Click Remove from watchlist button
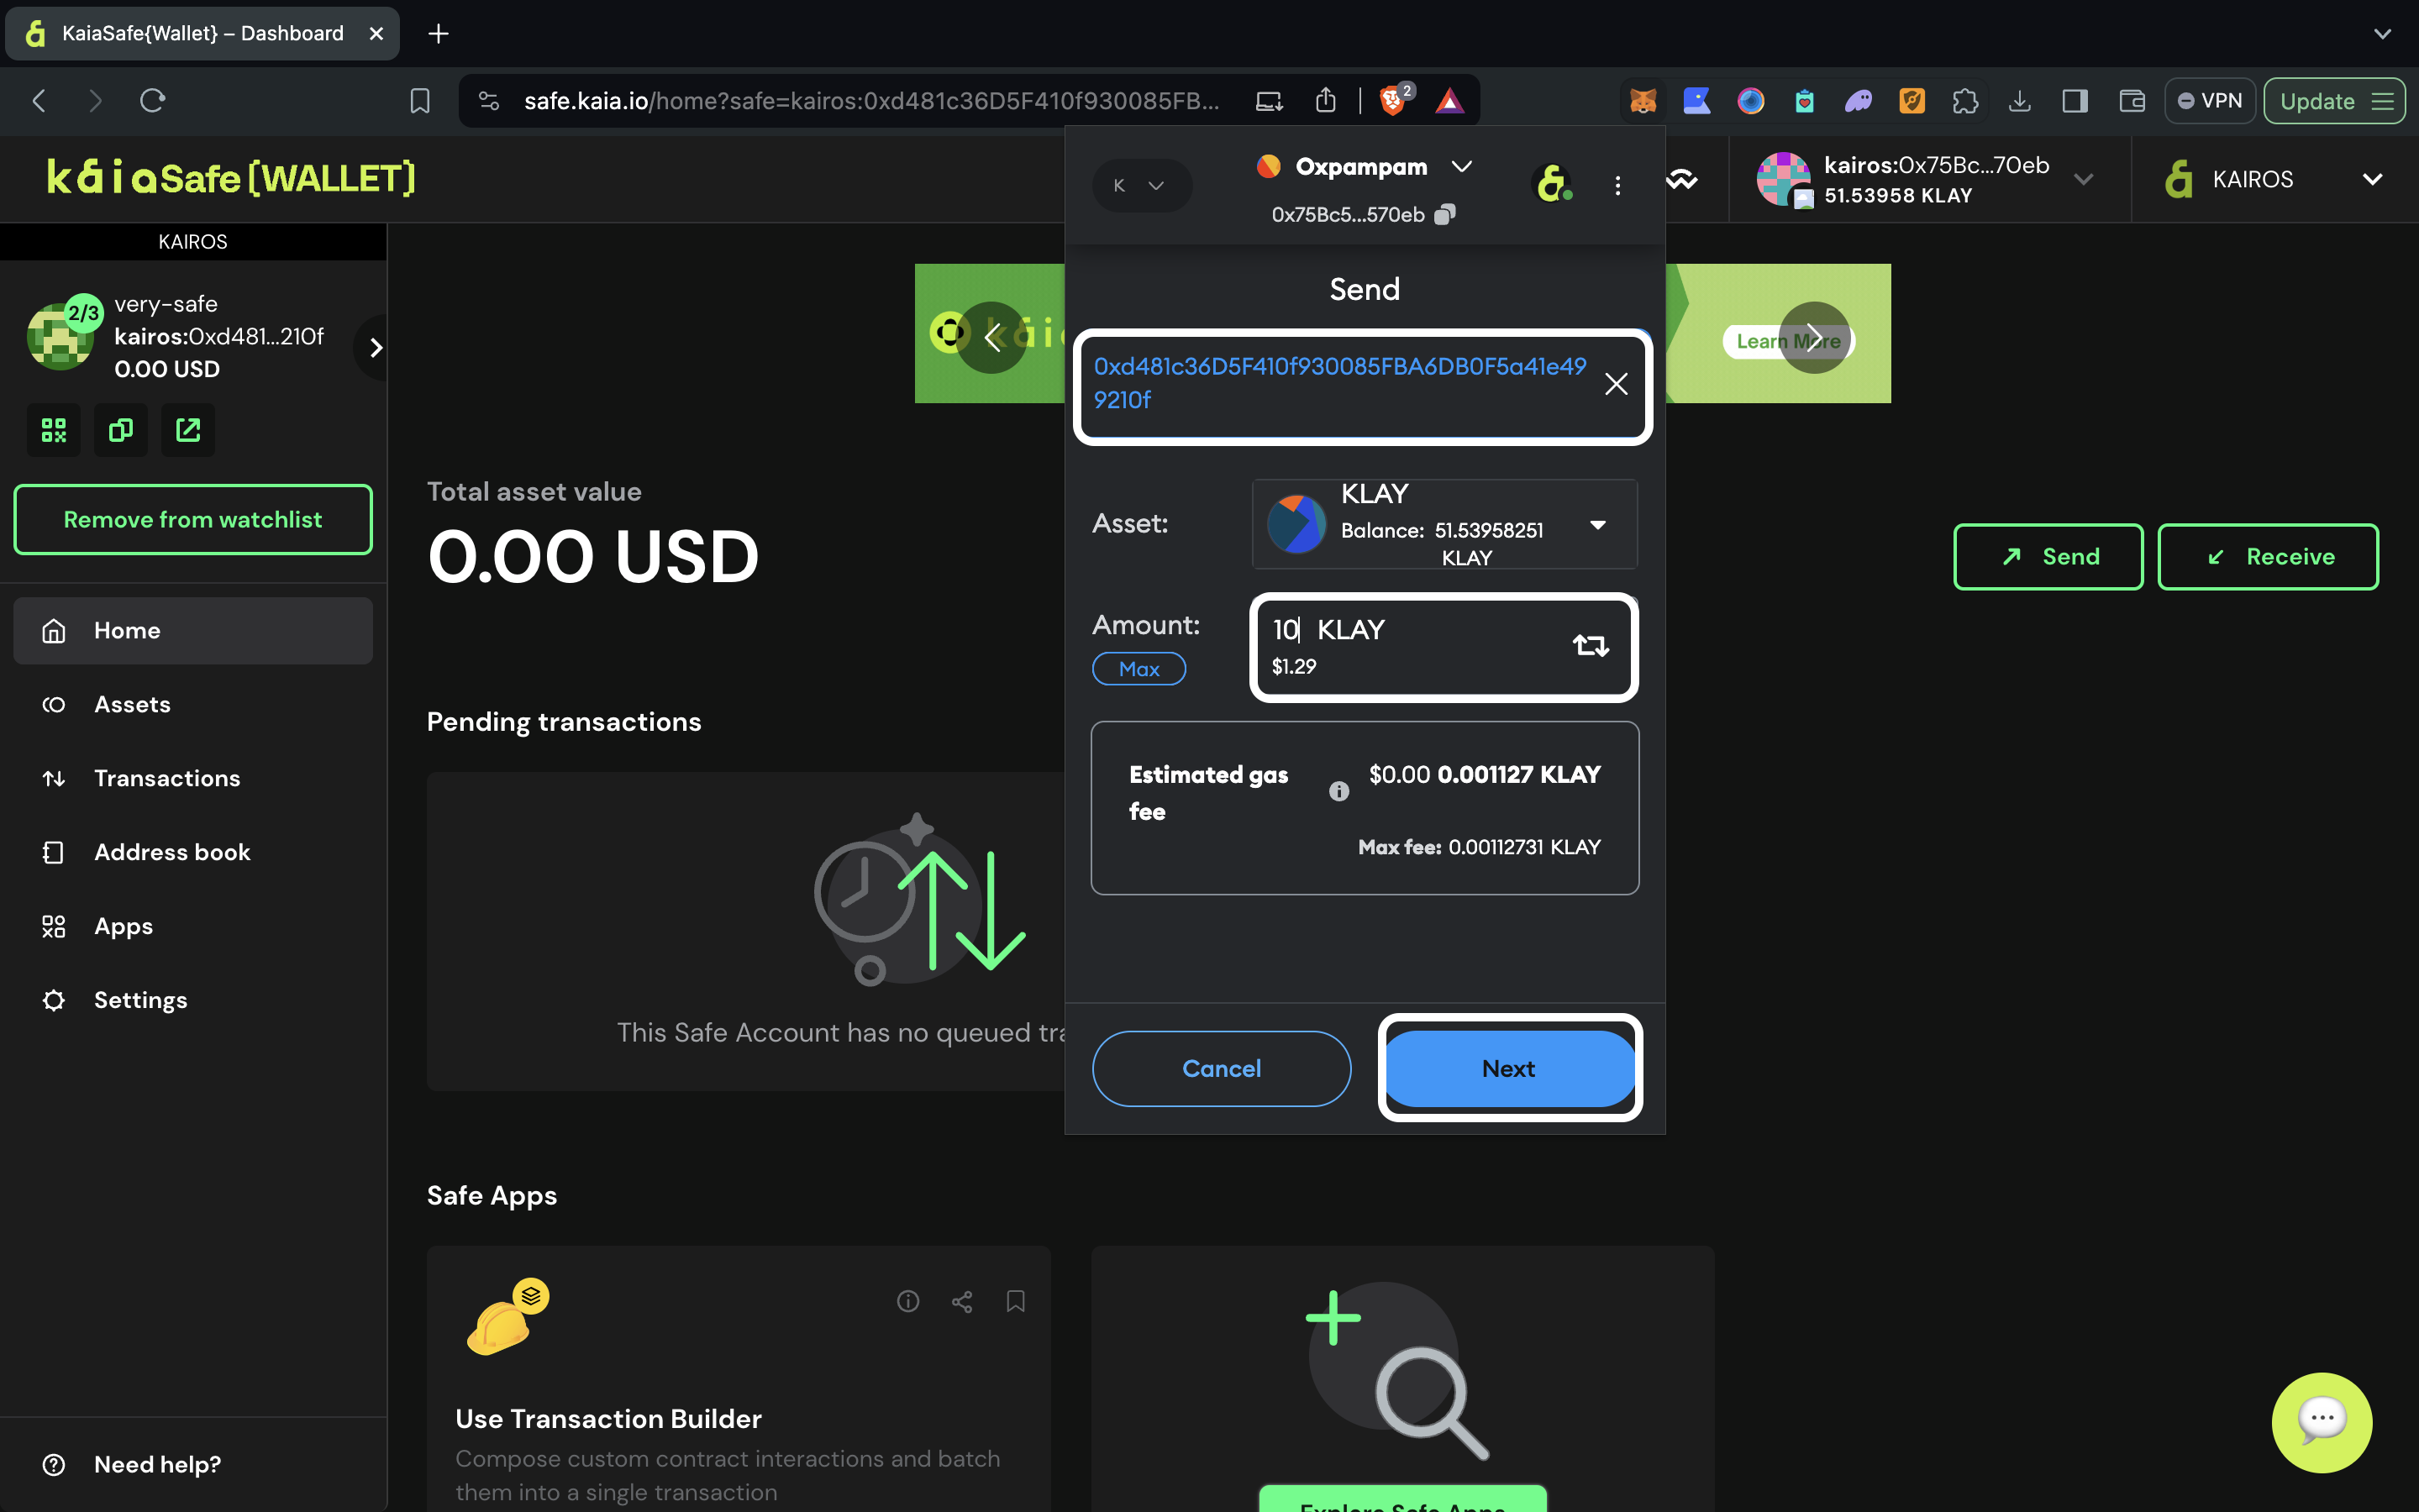 193,520
